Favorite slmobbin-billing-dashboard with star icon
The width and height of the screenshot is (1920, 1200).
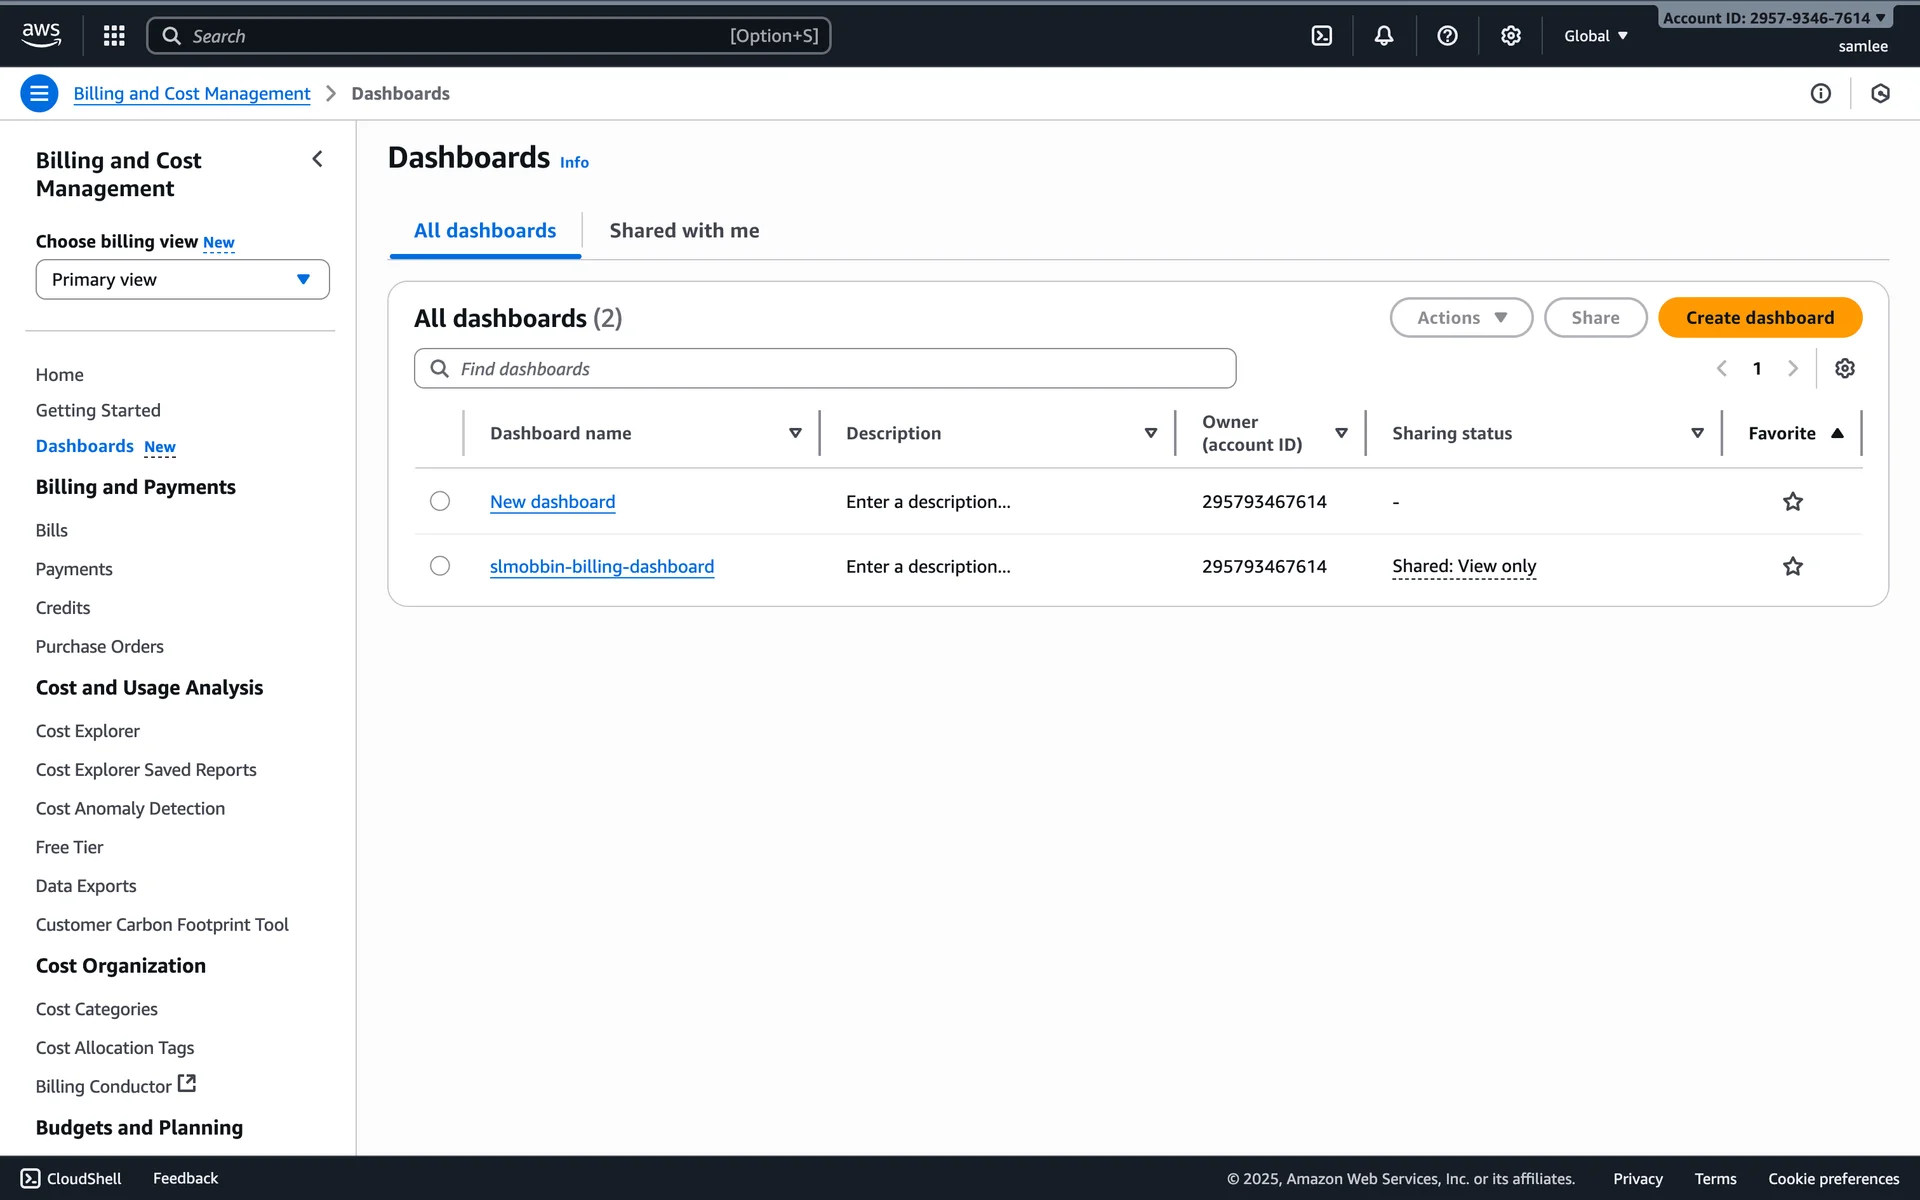click(1792, 566)
